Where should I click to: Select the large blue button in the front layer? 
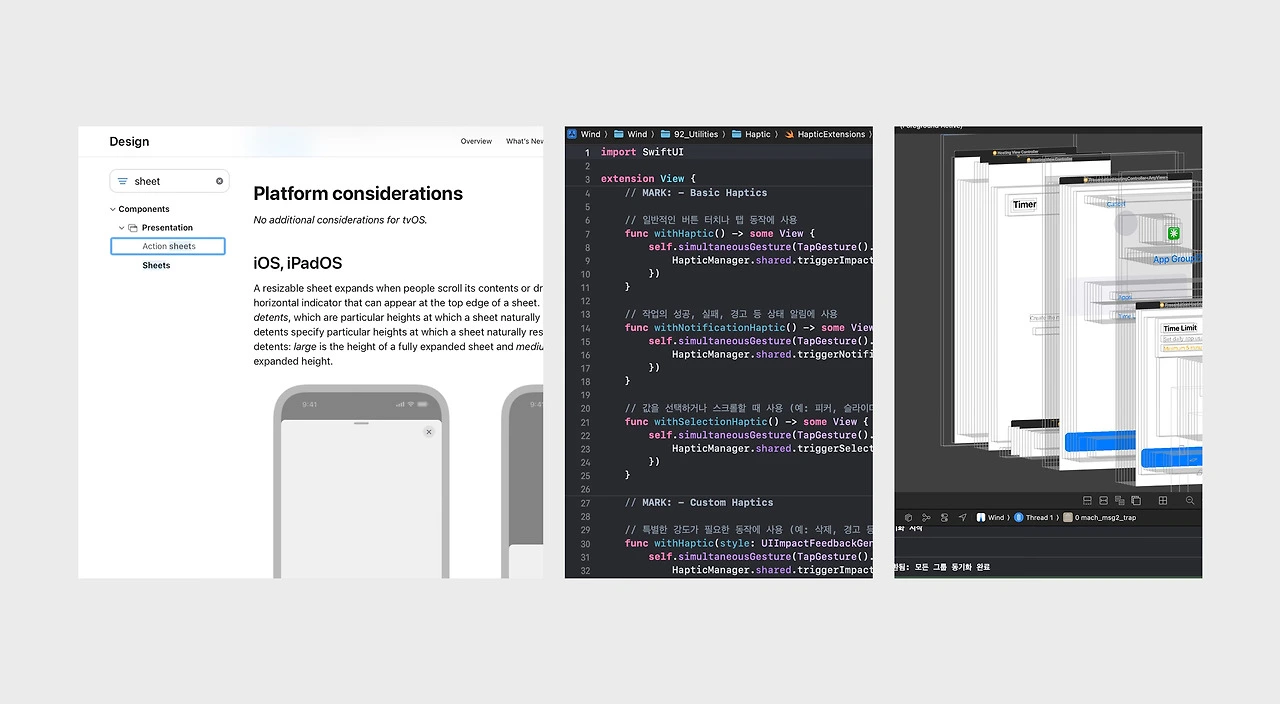click(x=1172, y=458)
